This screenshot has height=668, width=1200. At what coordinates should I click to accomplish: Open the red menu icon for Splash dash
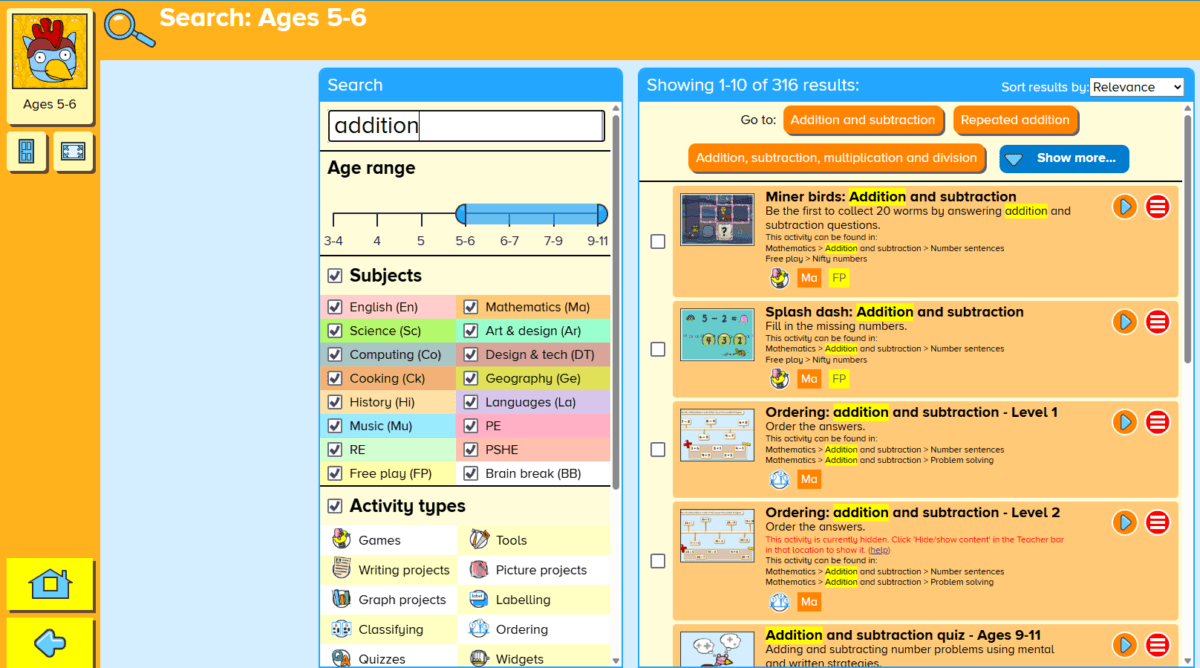[1157, 321]
